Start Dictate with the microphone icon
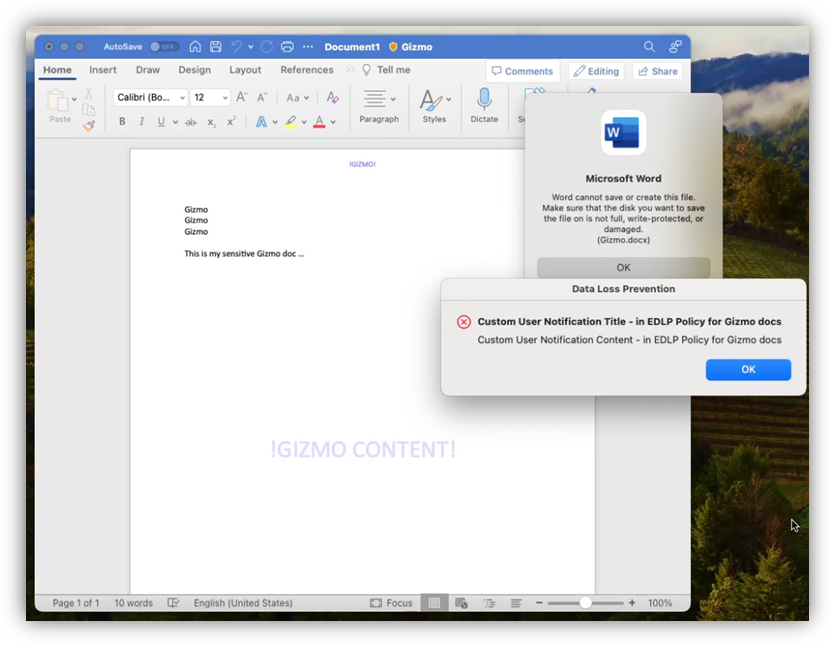833x646 pixels. point(484,105)
